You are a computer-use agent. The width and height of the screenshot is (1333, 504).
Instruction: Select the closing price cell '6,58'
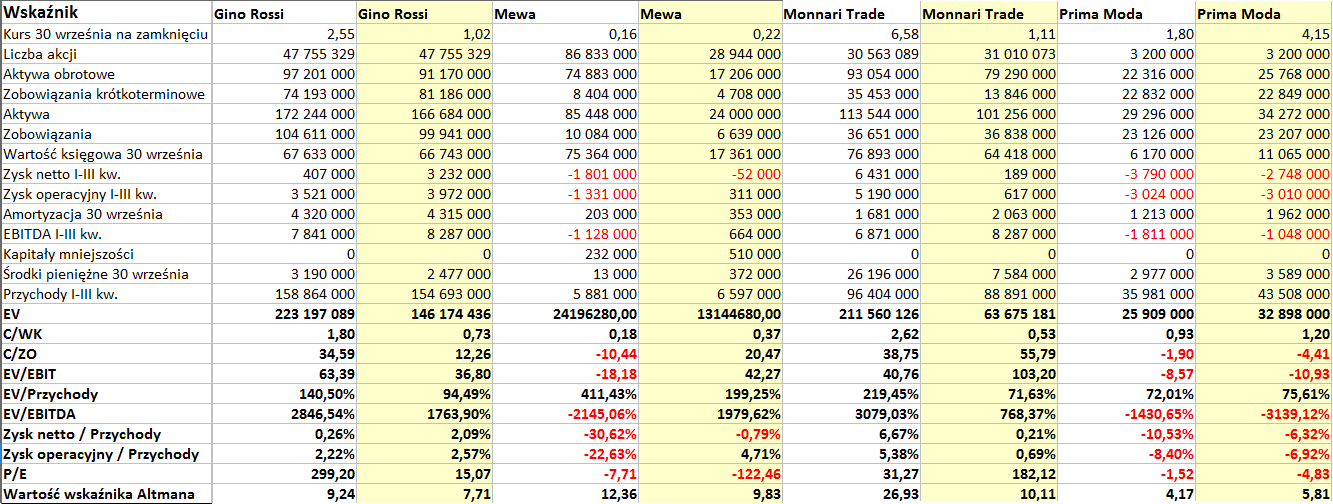tap(850, 34)
